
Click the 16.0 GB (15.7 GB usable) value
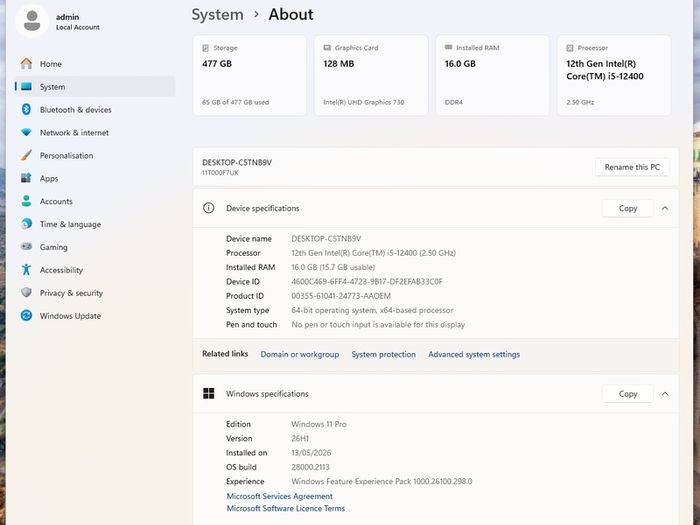pos(333,267)
